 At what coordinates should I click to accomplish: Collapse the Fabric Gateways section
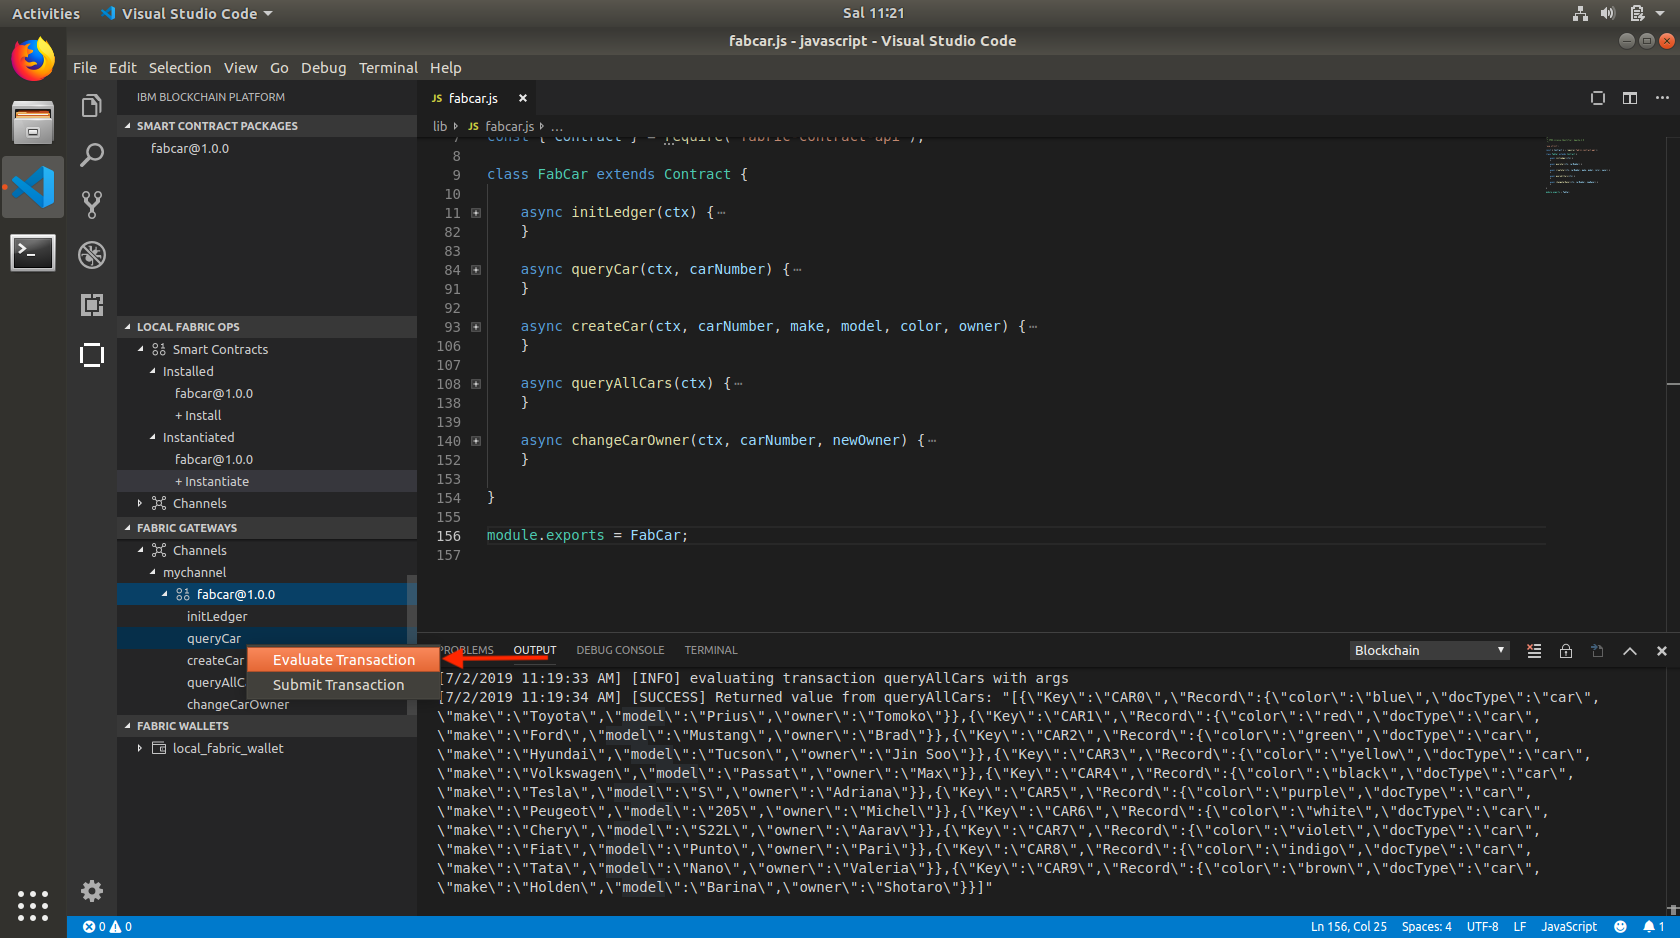pos(267,528)
